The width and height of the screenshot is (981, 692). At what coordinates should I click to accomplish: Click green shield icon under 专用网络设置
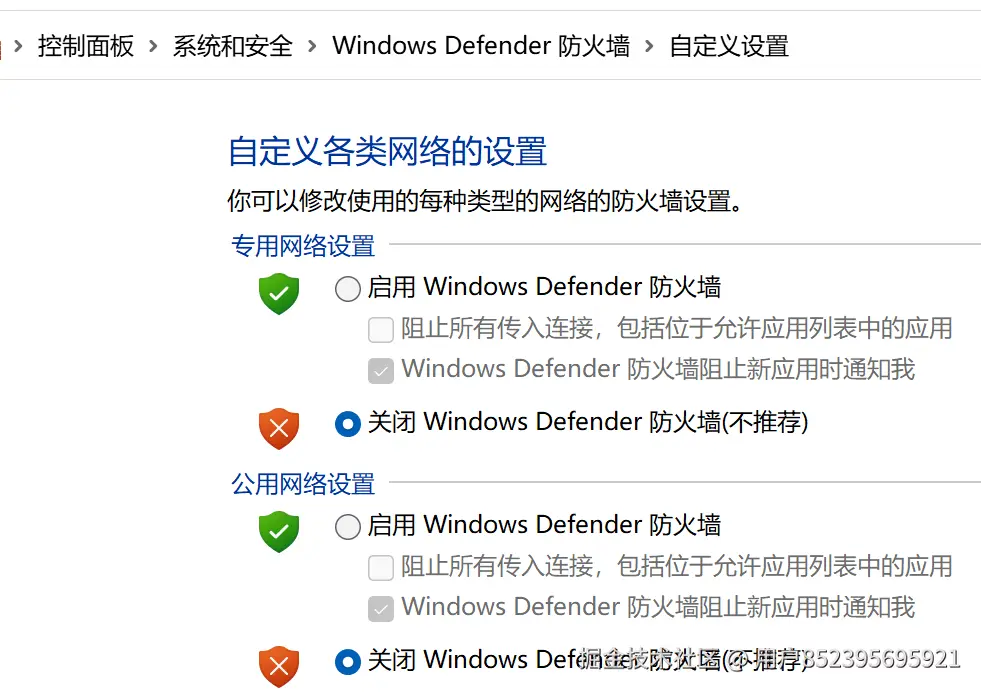279,294
